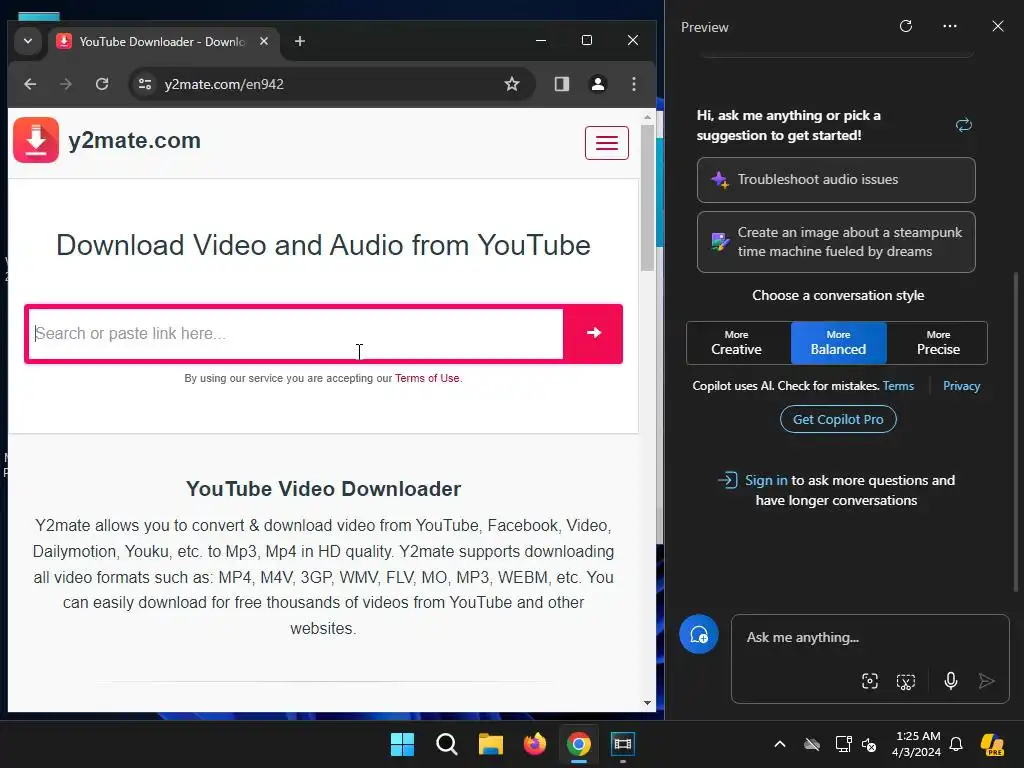Submit search with the arrow button
The image size is (1024, 768).
point(593,333)
